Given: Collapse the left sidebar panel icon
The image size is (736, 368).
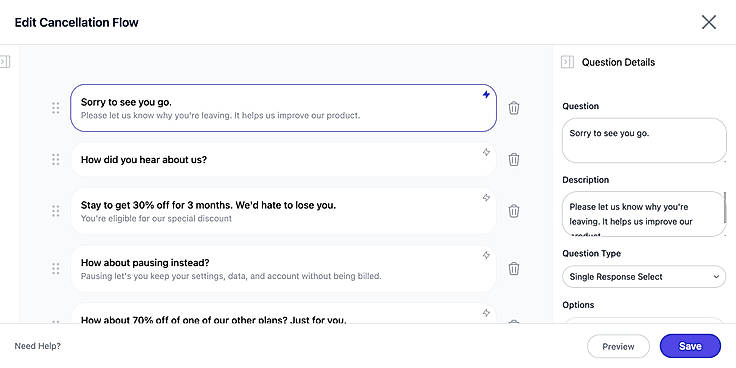Looking at the screenshot, I should [5, 61].
